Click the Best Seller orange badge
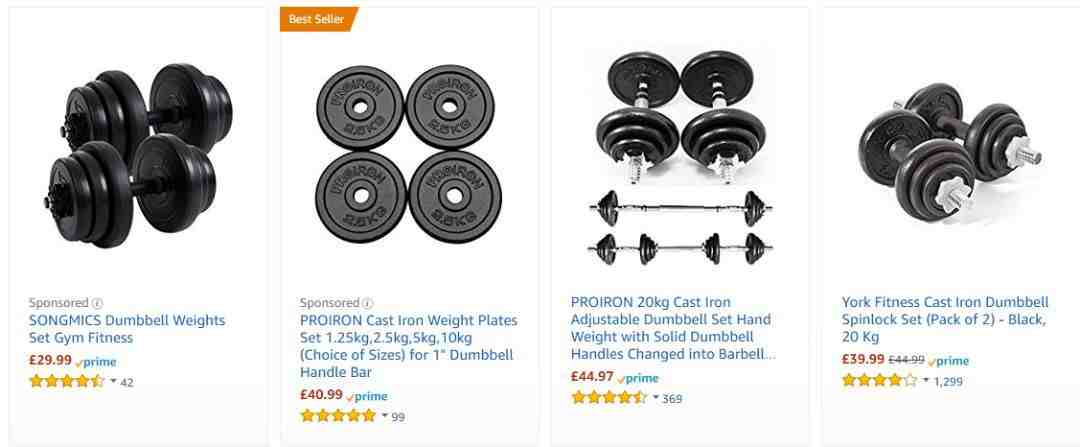The height and width of the screenshot is (447, 1080). click(x=319, y=19)
